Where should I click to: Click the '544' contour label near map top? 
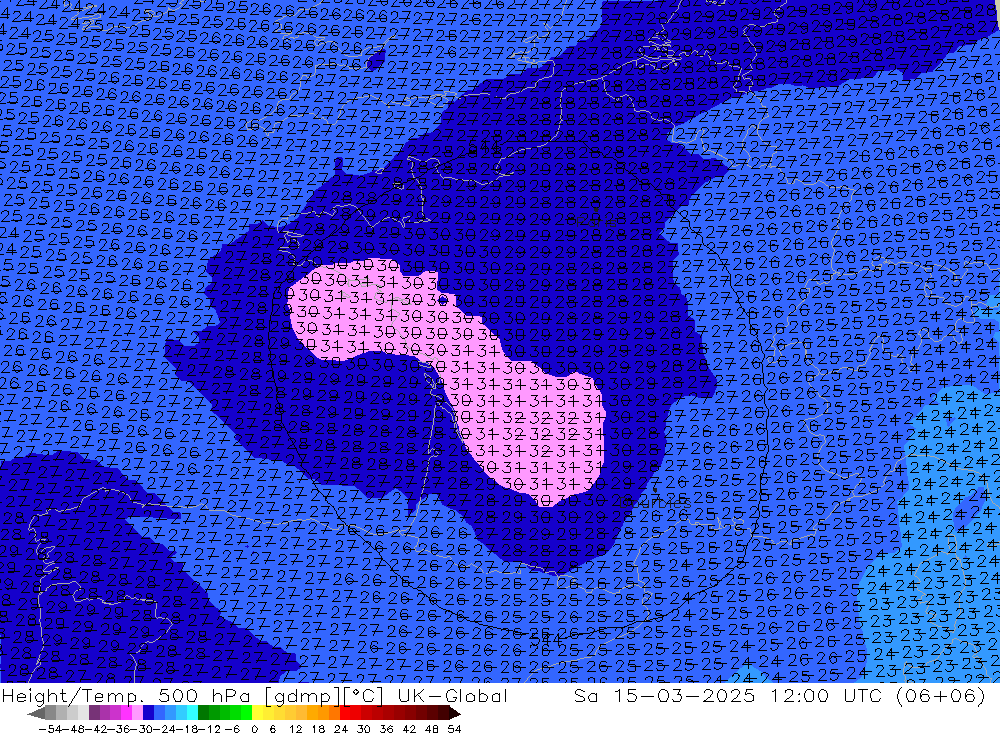tap(484, 149)
